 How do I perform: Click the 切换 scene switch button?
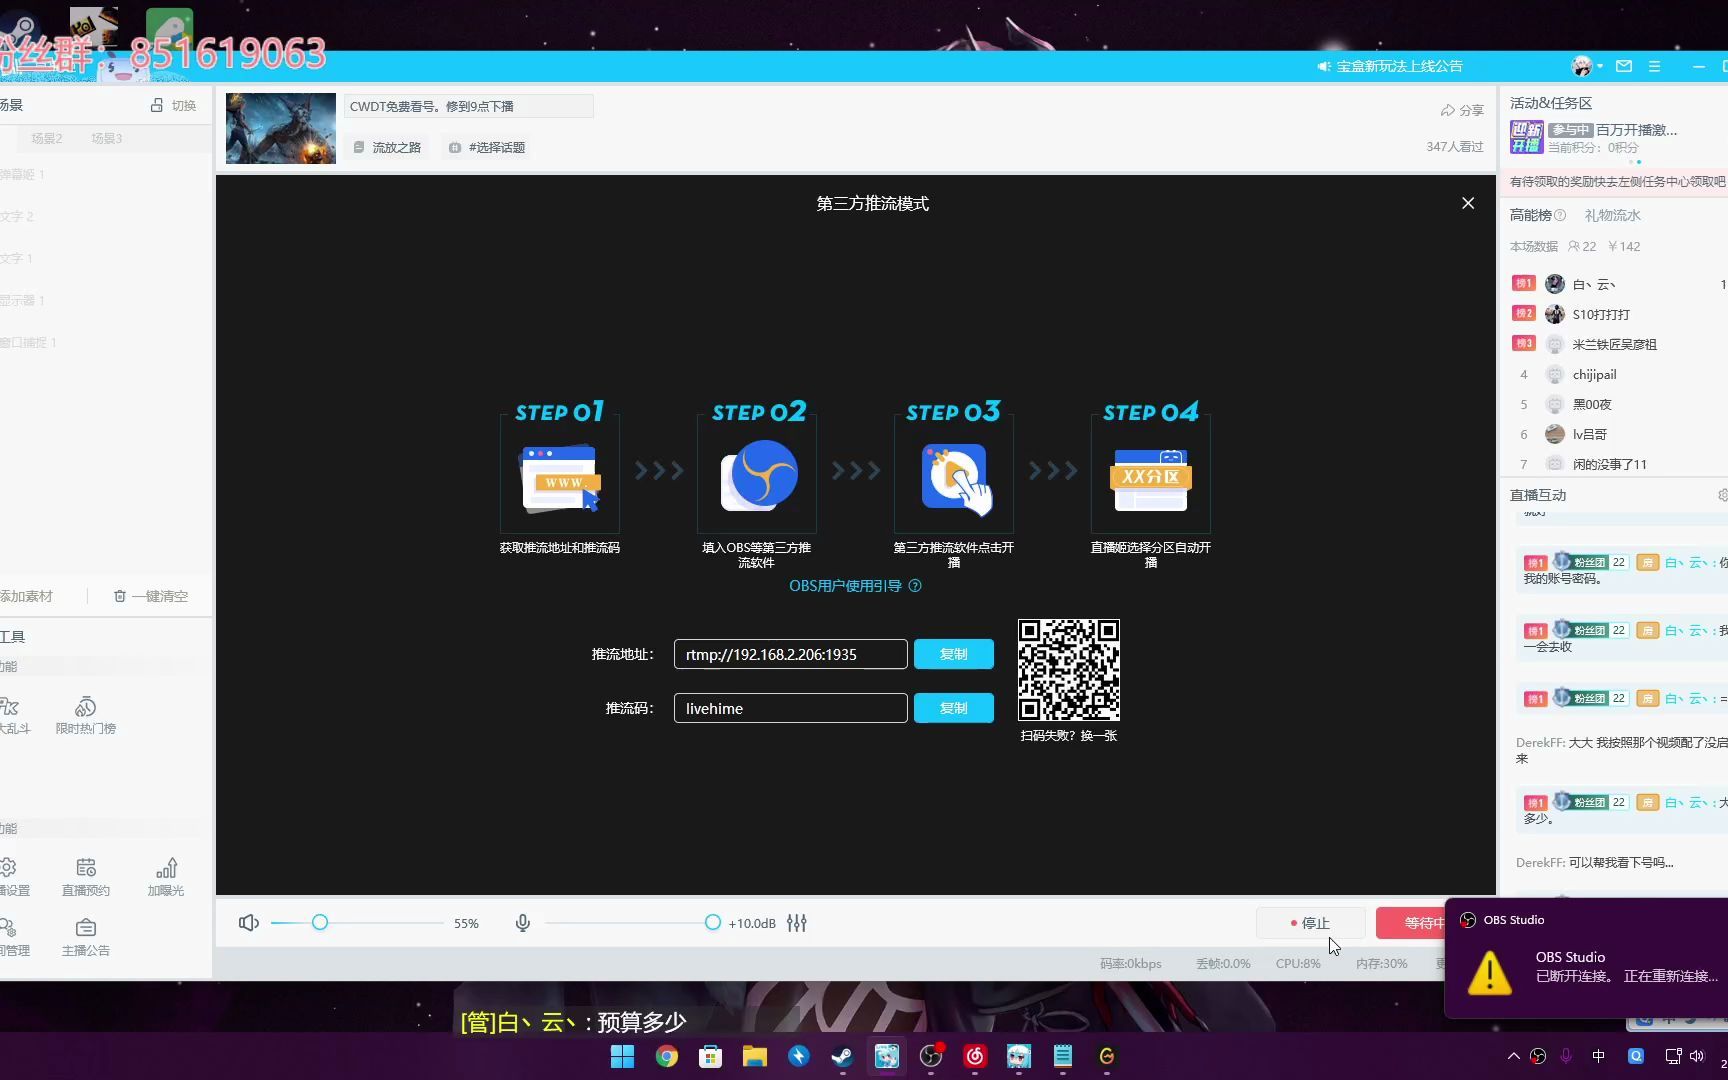174,105
